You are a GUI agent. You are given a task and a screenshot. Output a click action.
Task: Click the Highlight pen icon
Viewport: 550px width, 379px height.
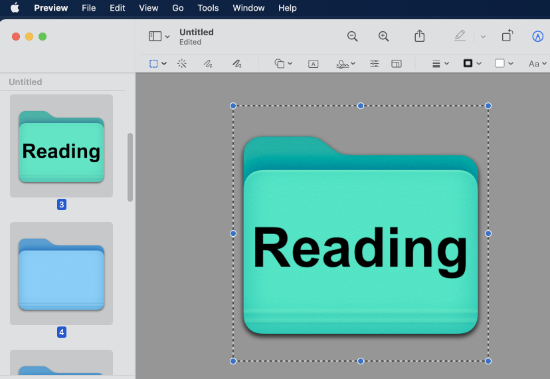460,36
